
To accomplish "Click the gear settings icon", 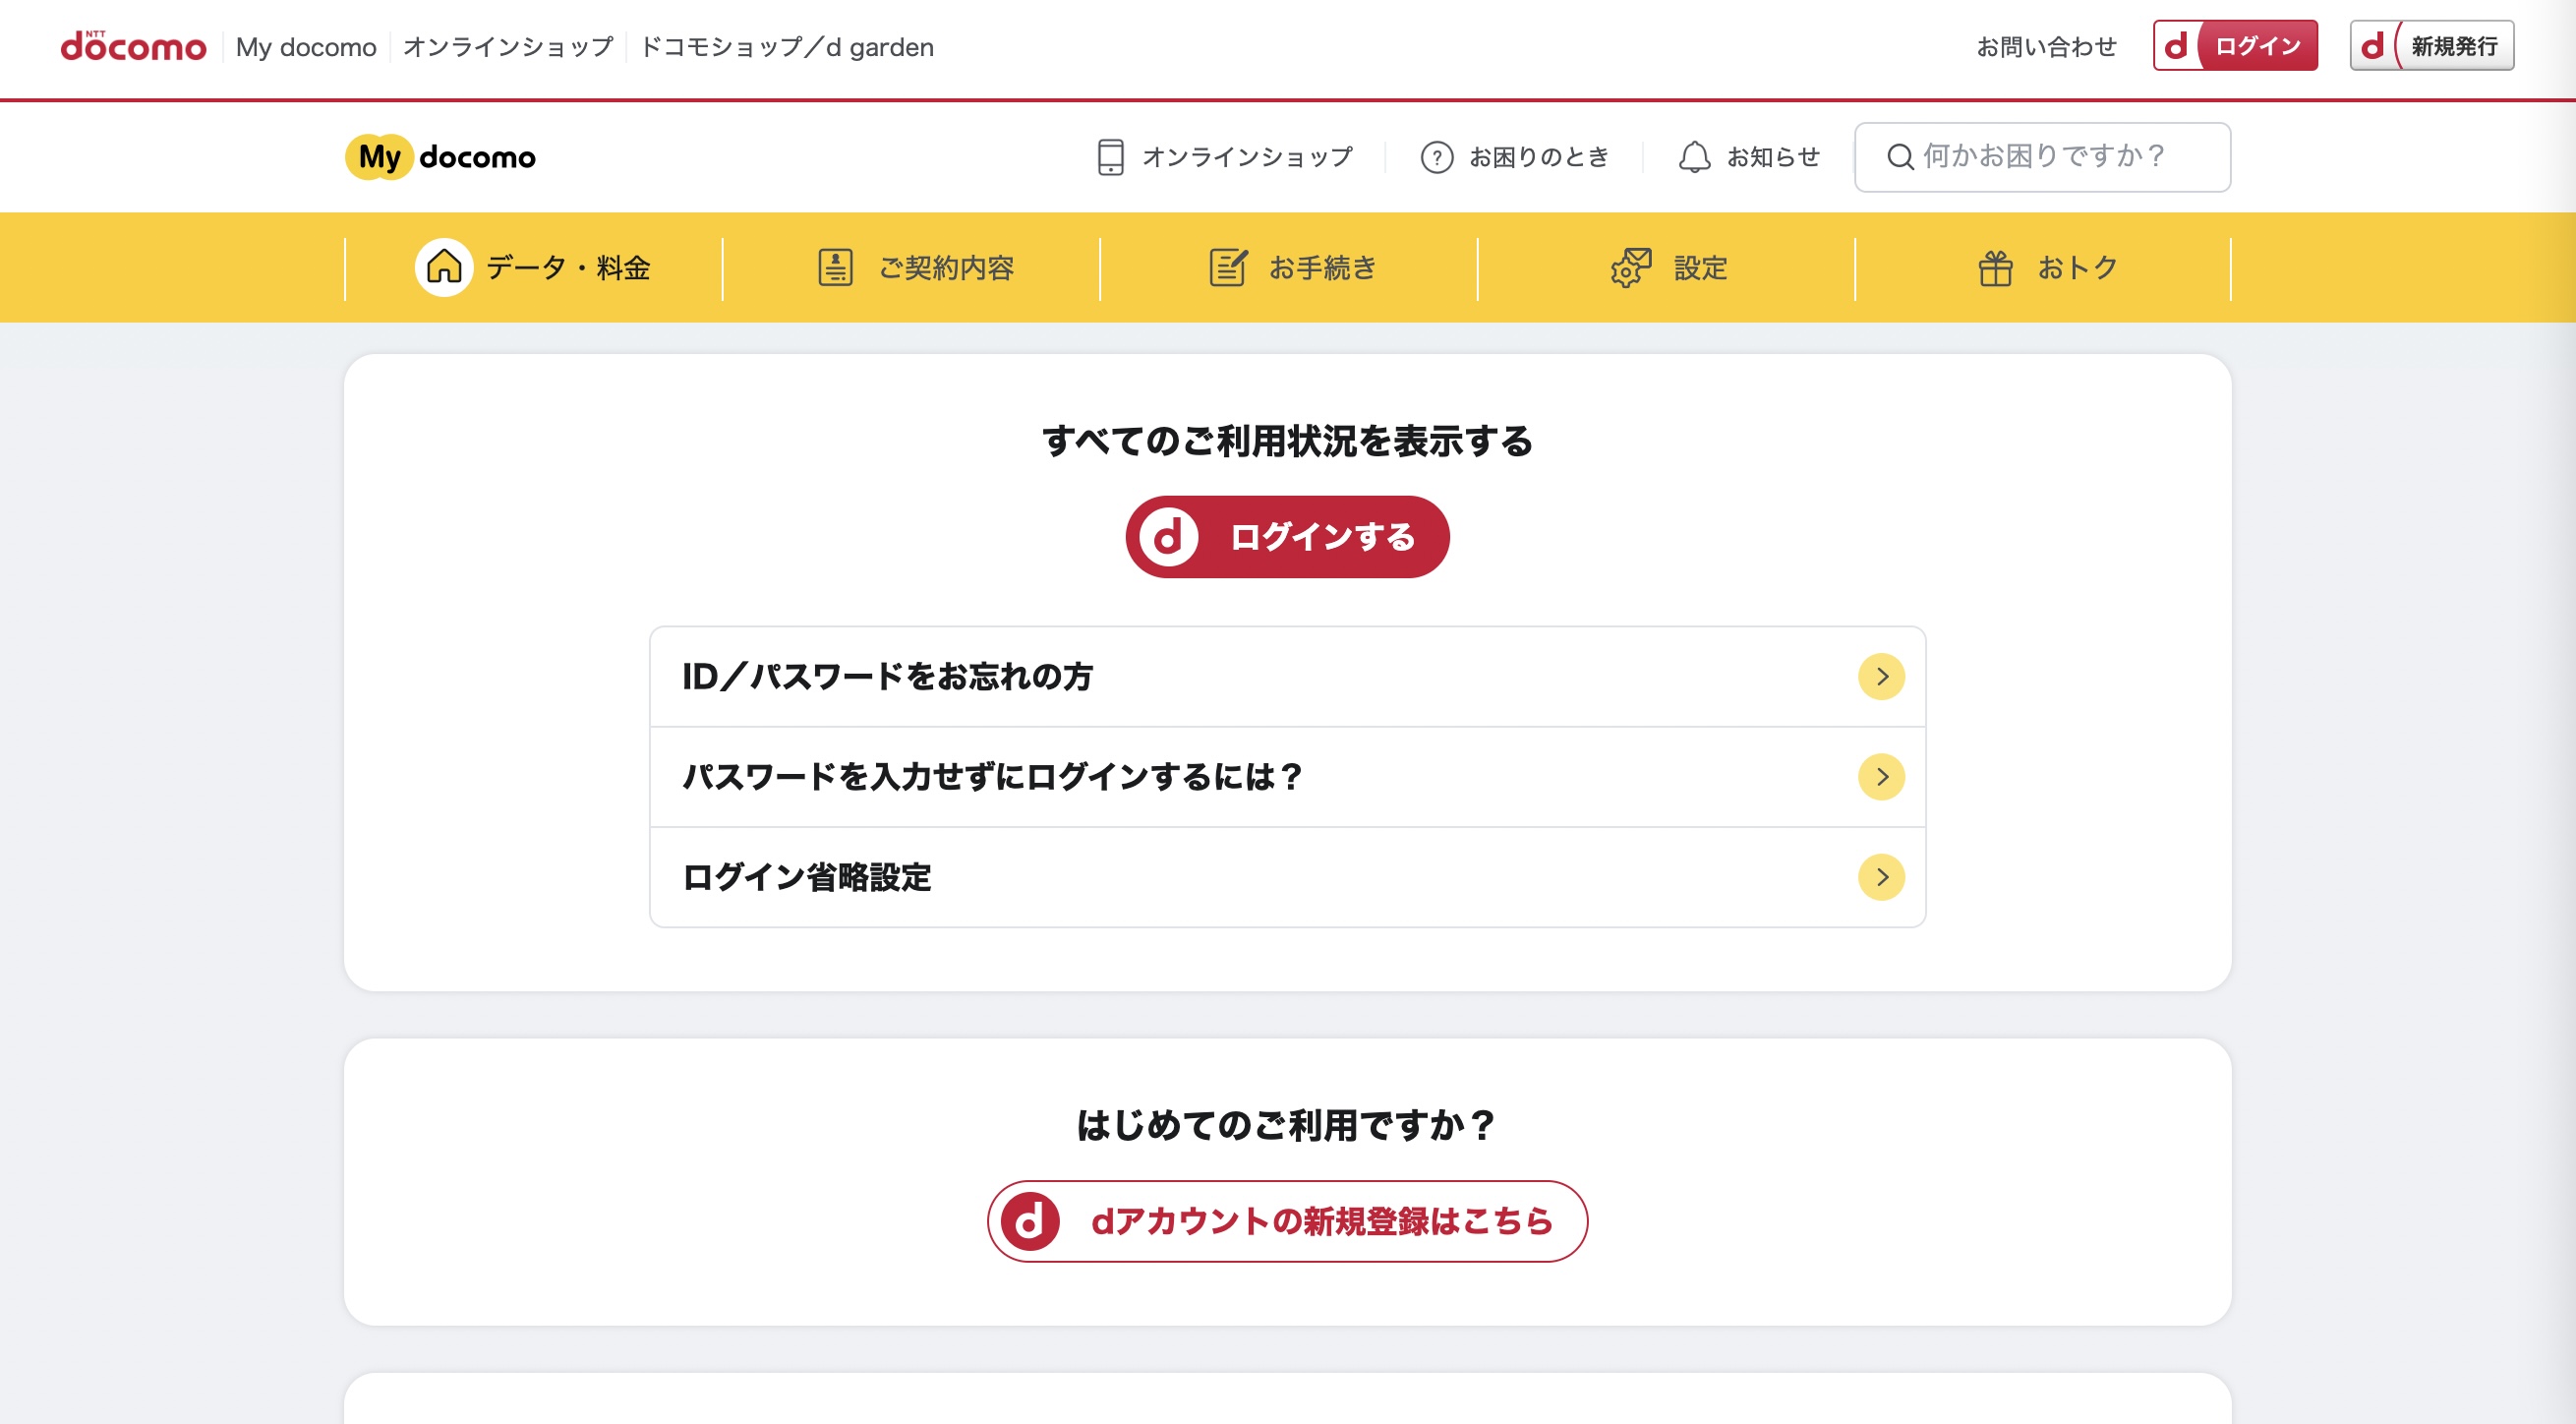I will (x=1630, y=267).
